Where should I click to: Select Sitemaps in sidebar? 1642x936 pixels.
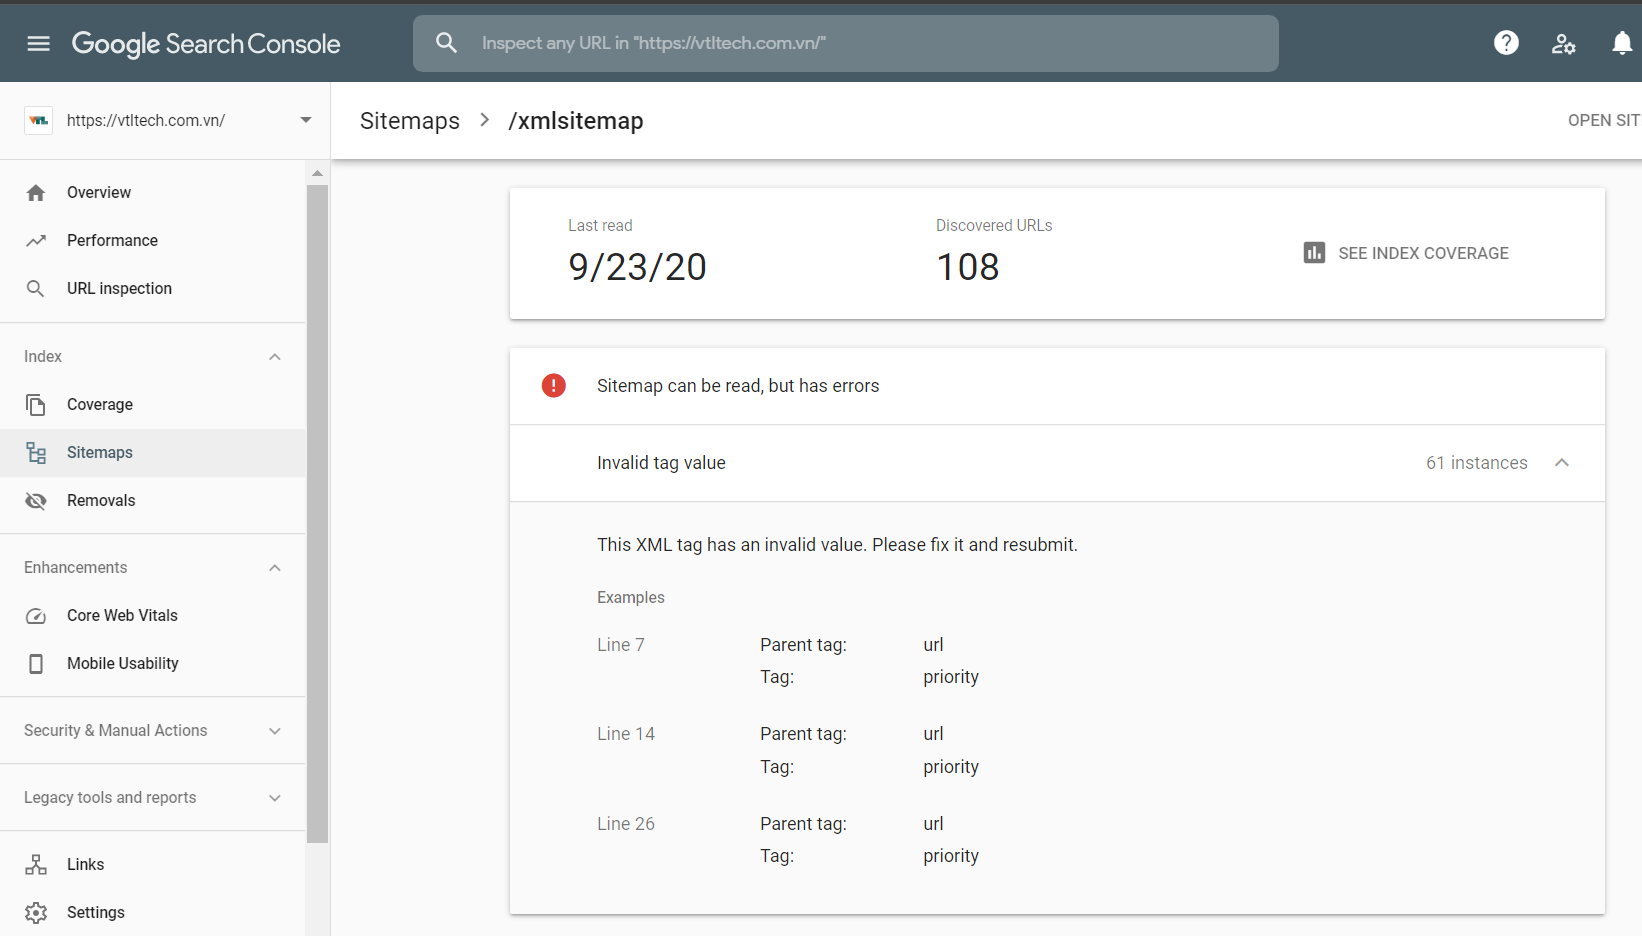coord(153,453)
